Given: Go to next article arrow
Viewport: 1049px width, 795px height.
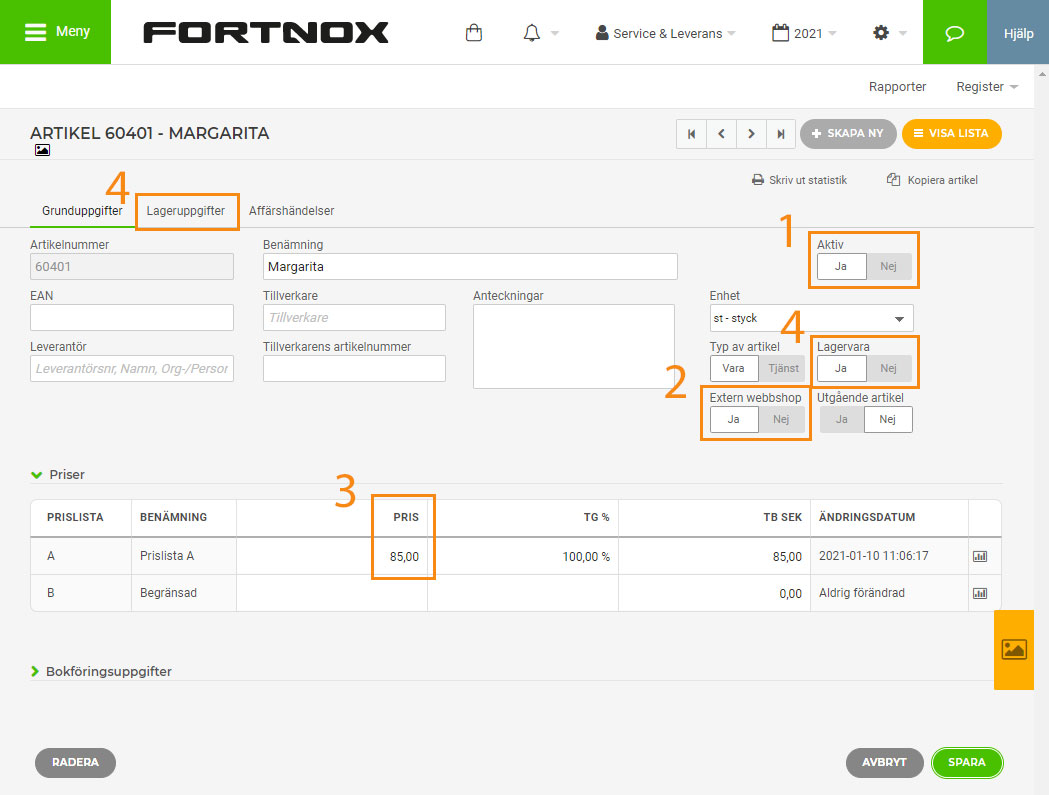Looking at the screenshot, I should point(751,134).
